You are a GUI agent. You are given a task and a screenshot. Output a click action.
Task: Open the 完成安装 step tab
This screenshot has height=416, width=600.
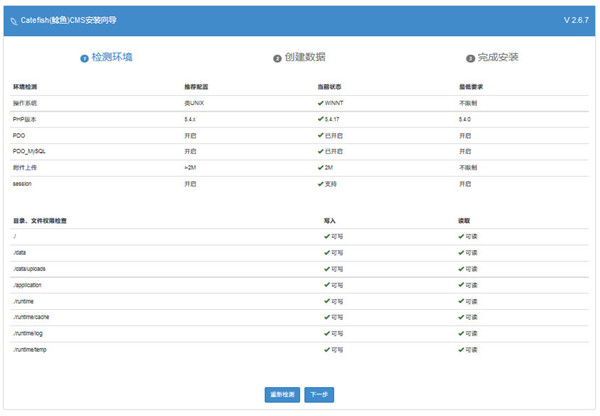pos(497,58)
